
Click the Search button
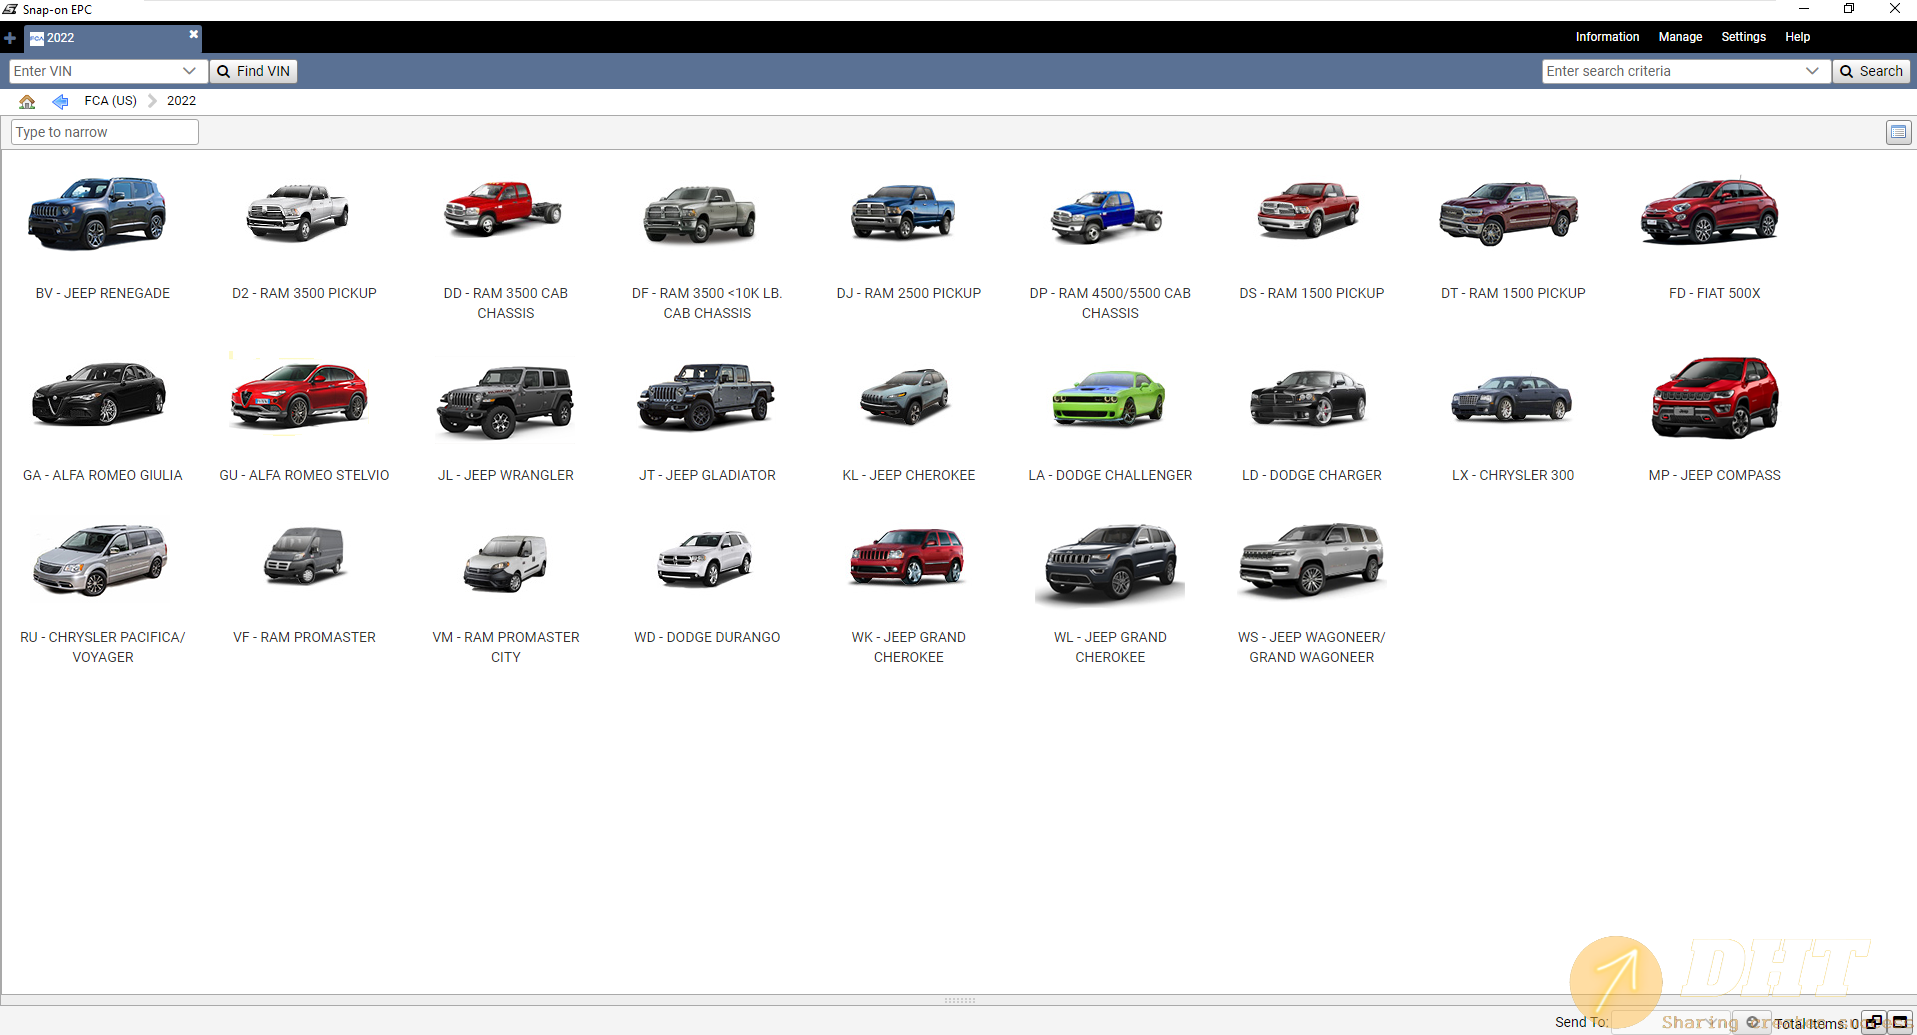[x=1871, y=71]
